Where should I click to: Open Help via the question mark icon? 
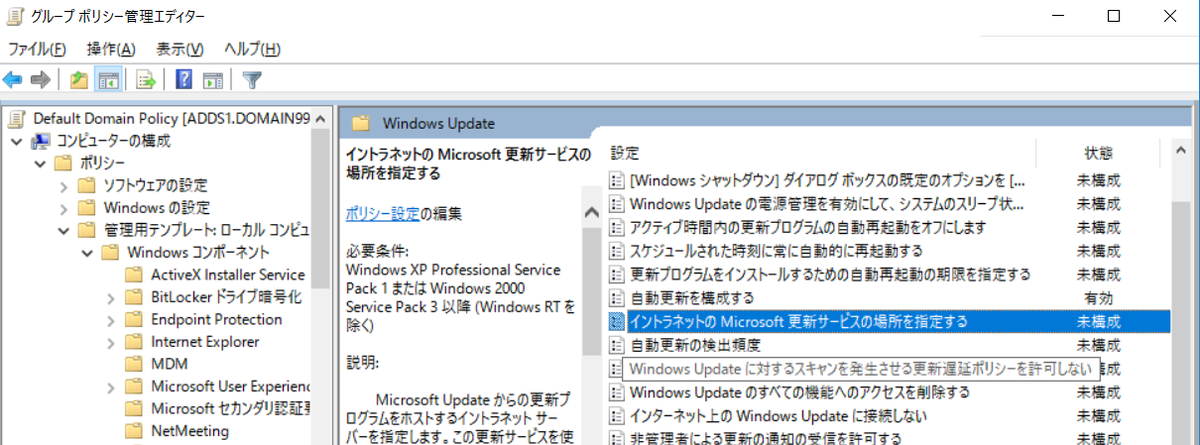point(185,80)
